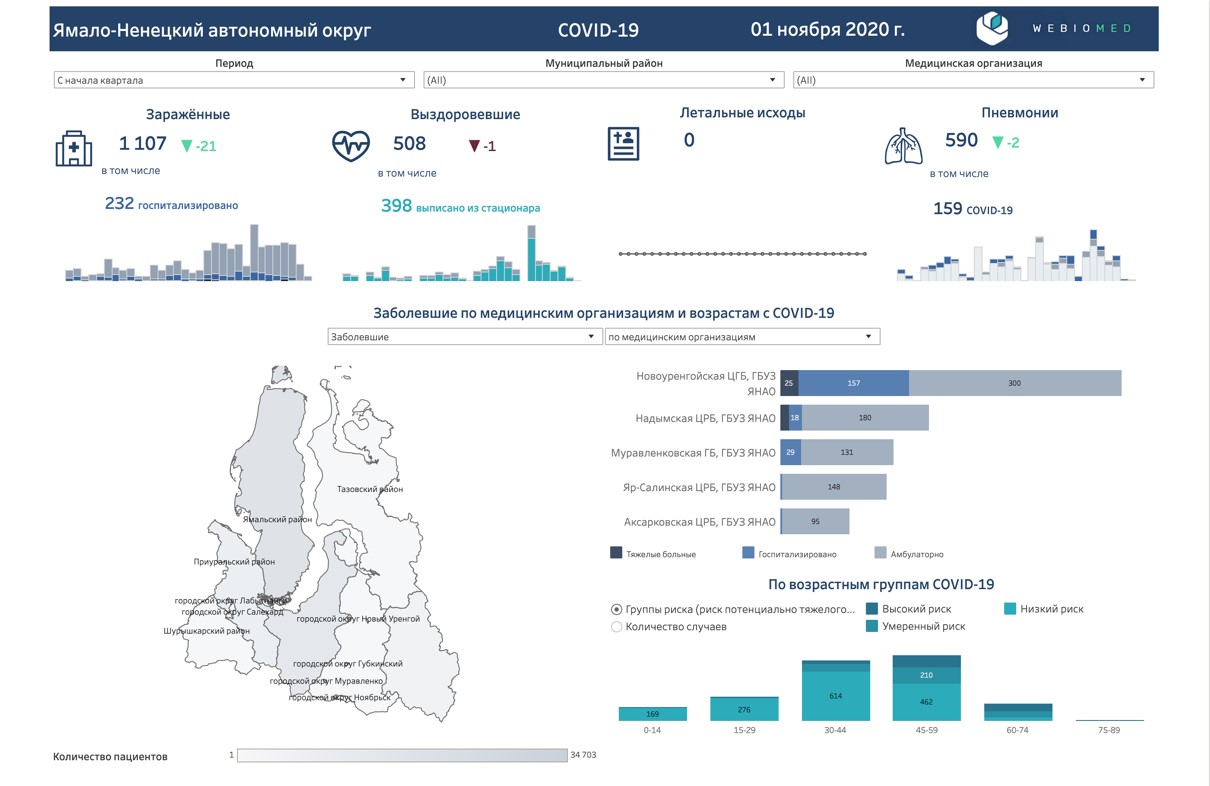The height and width of the screenshot is (786, 1210).
Task: Click the 169 bar for age group 0-14
Action: click(x=653, y=714)
